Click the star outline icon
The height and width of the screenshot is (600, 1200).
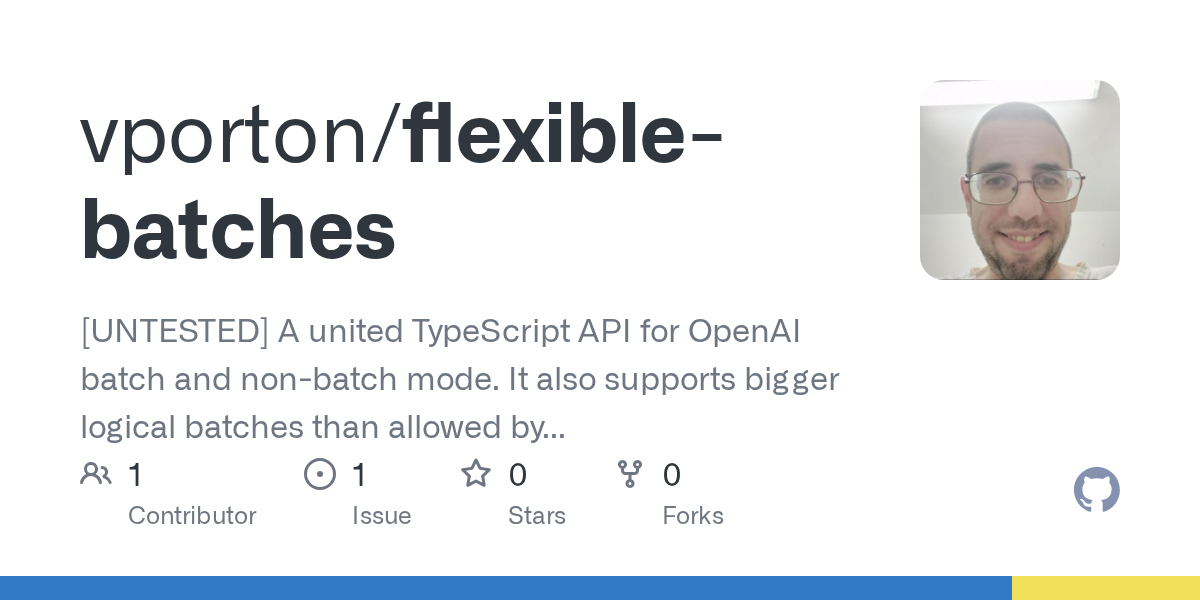click(x=476, y=474)
